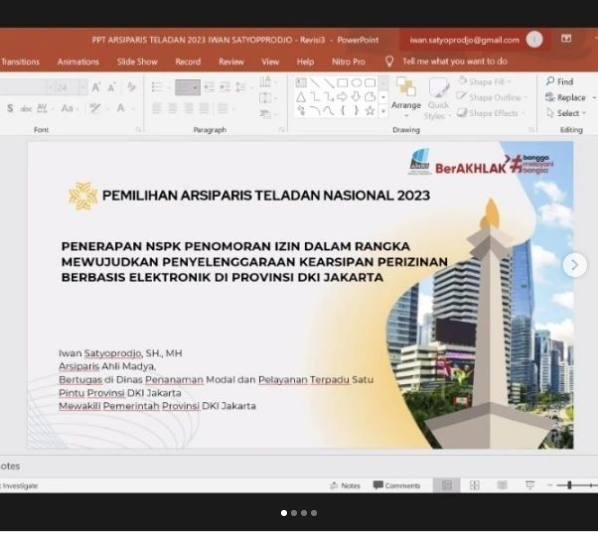
Task: Toggle Justify paragraph alignment
Action: point(204,109)
